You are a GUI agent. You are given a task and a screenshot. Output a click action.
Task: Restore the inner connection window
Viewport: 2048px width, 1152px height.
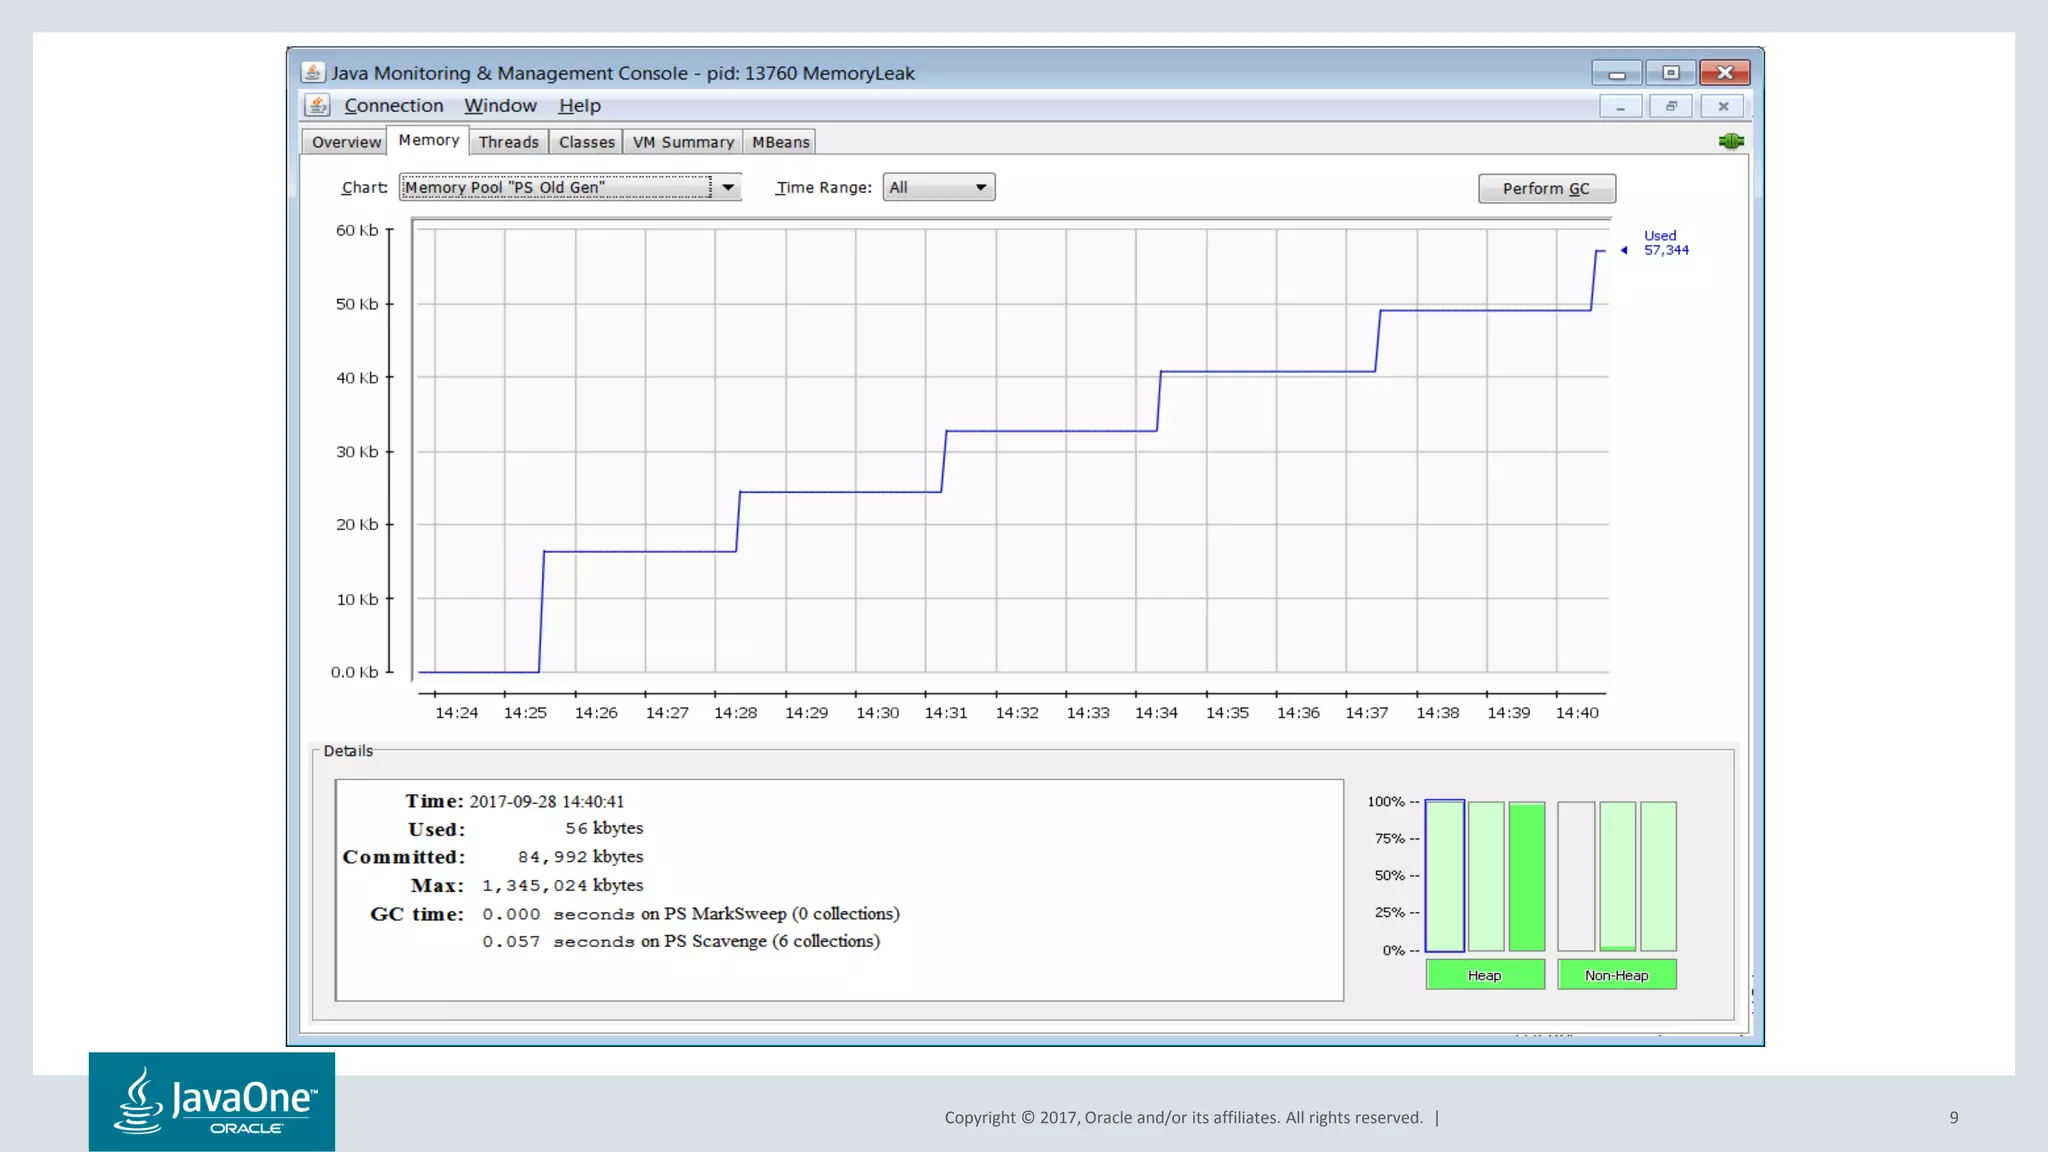(x=1671, y=106)
